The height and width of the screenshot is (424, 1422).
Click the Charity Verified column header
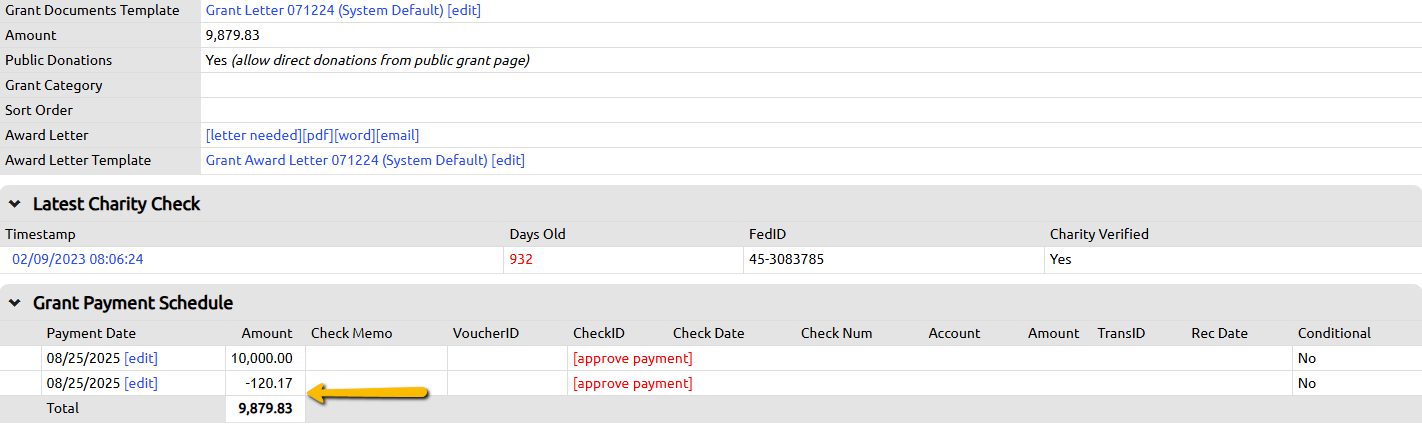coord(1099,234)
